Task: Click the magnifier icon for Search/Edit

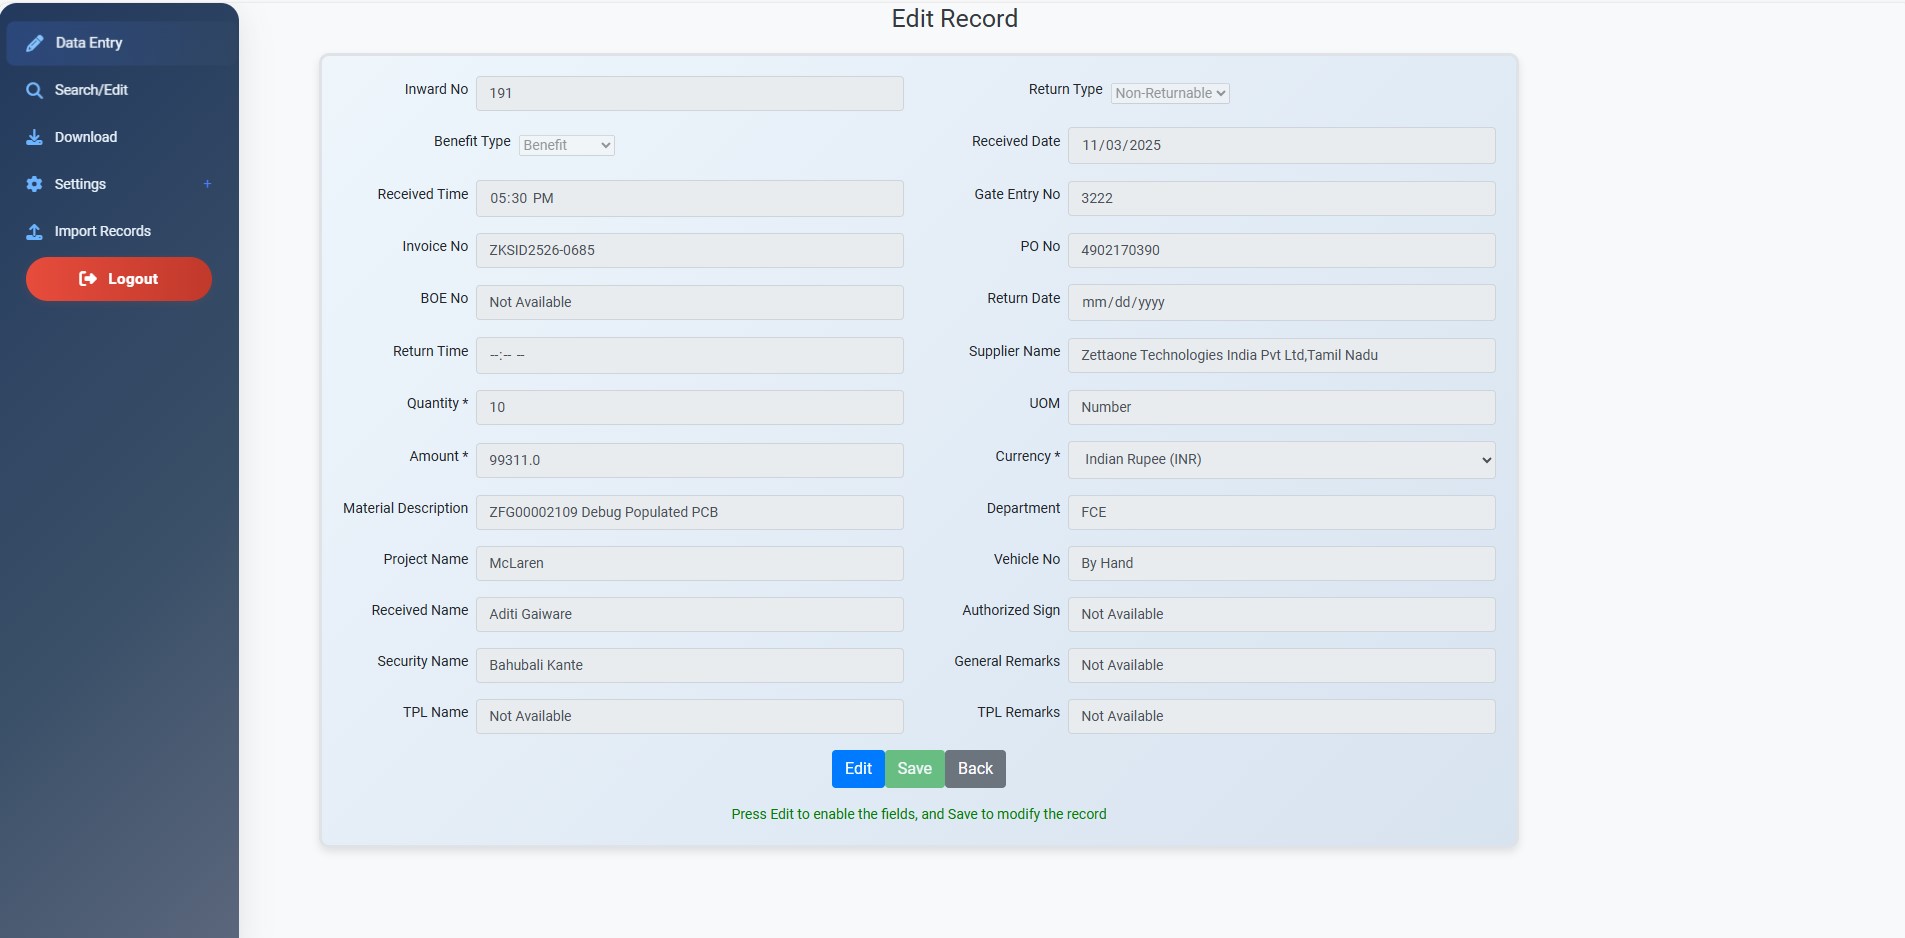Action: [35, 90]
